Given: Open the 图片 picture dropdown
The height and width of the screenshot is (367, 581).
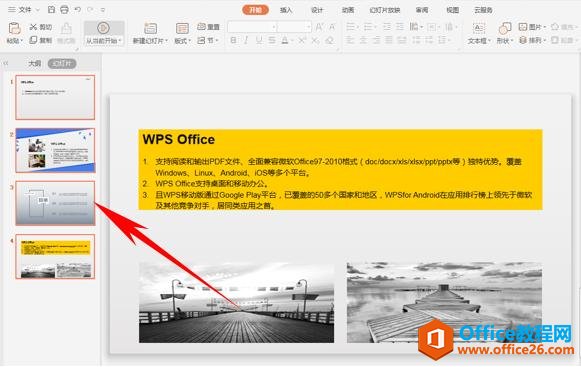Looking at the screenshot, I should pos(532,27).
